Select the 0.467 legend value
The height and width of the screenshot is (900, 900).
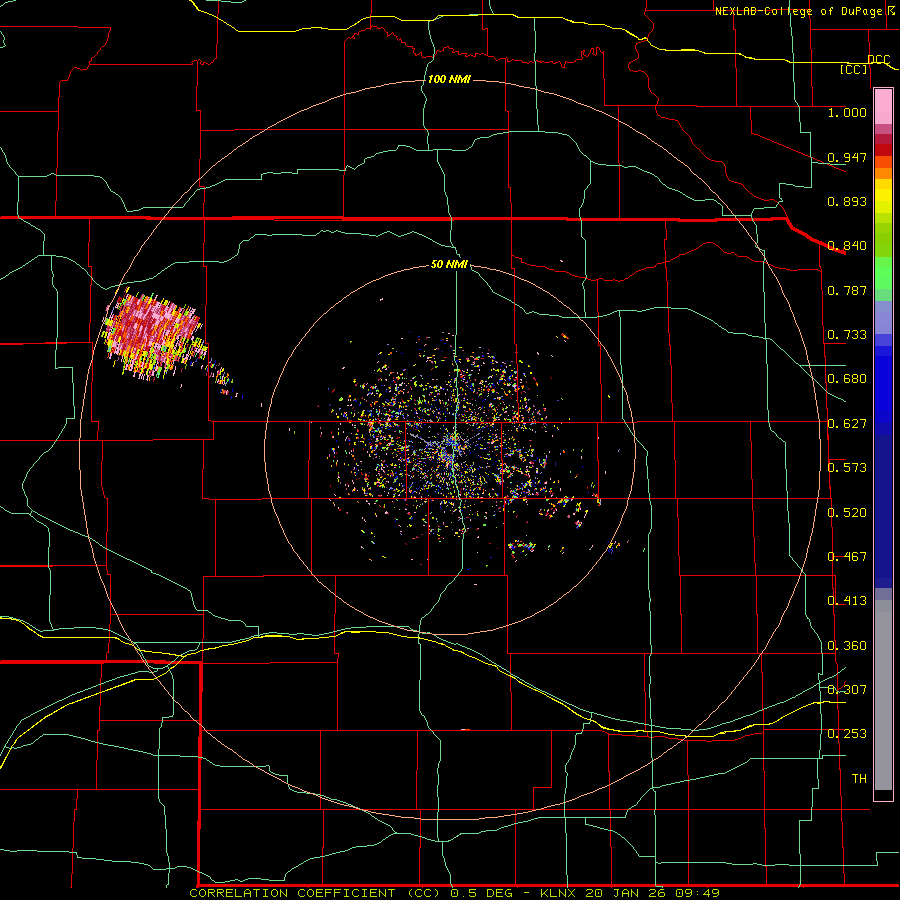pos(847,557)
